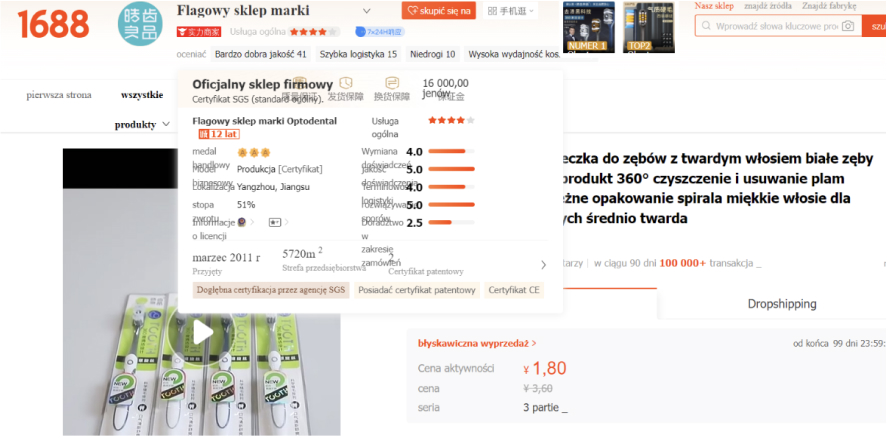The image size is (888, 438).
Task: Click the red power merchant badge
Action: point(199,32)
